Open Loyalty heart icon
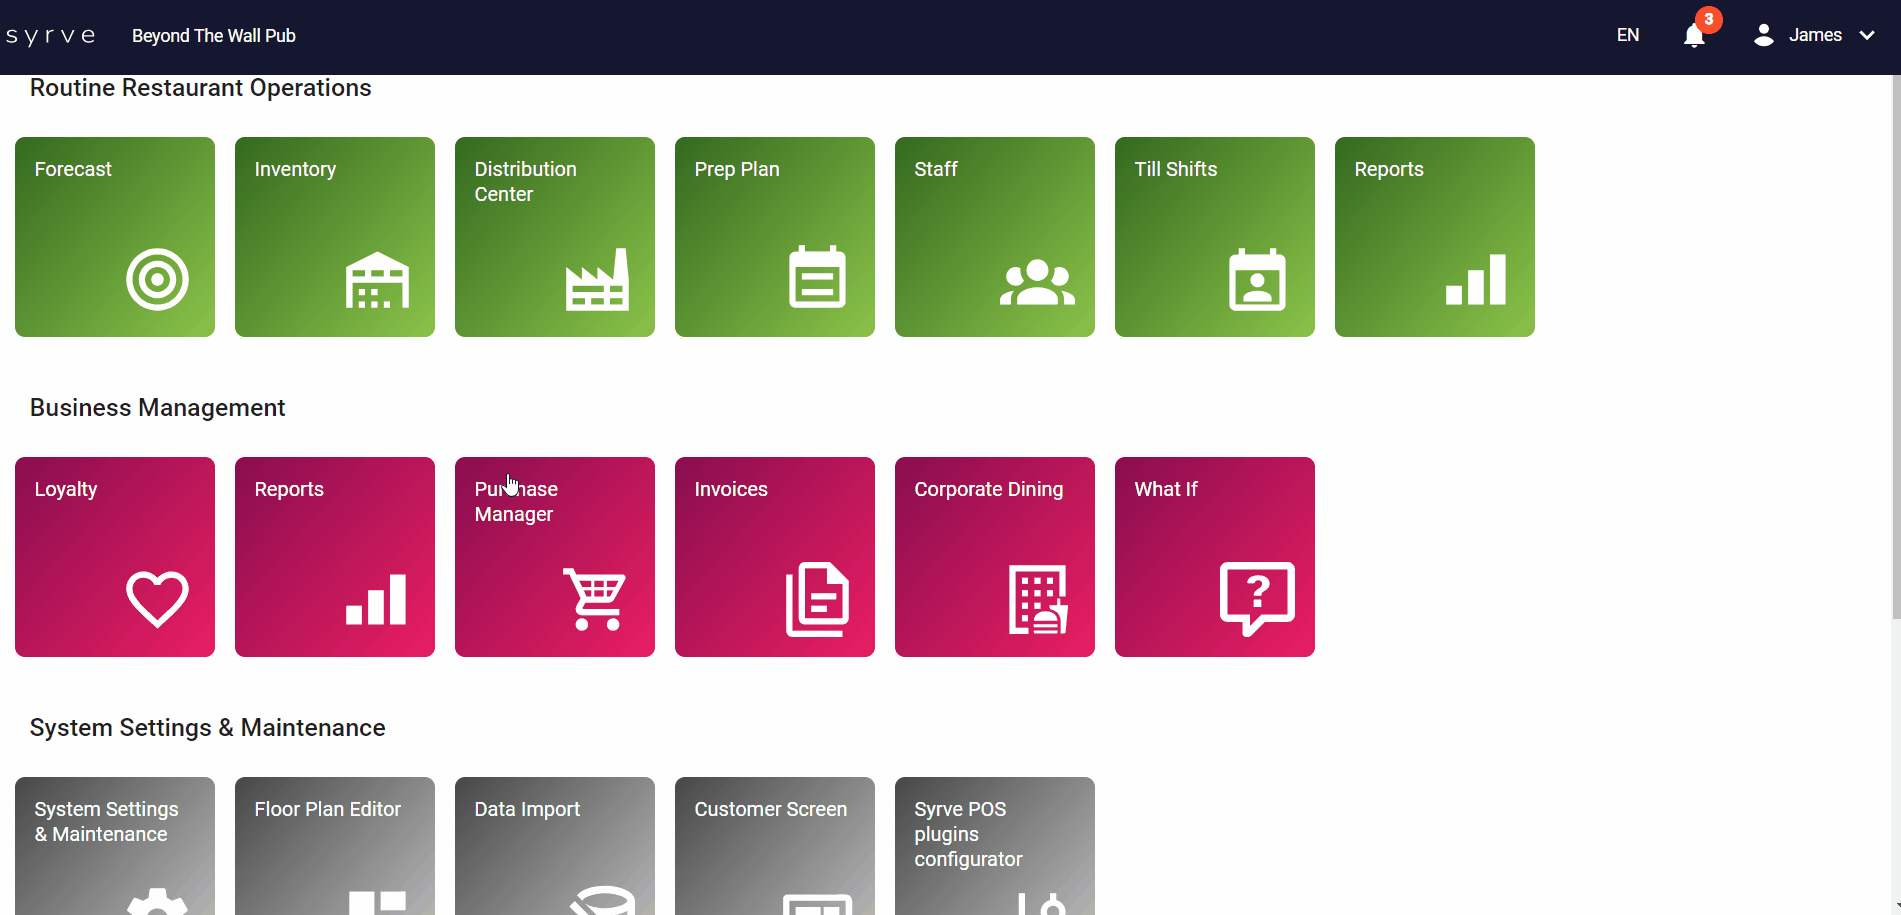Screen dimensions: 1901x915 point(157,599)
